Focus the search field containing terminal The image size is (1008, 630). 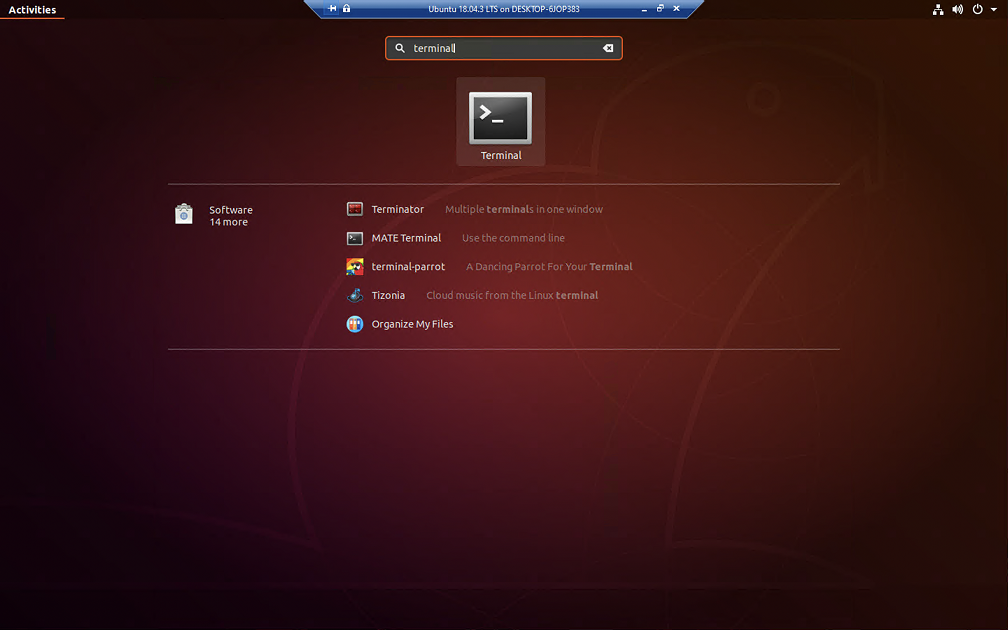click(x=504, y=48)
